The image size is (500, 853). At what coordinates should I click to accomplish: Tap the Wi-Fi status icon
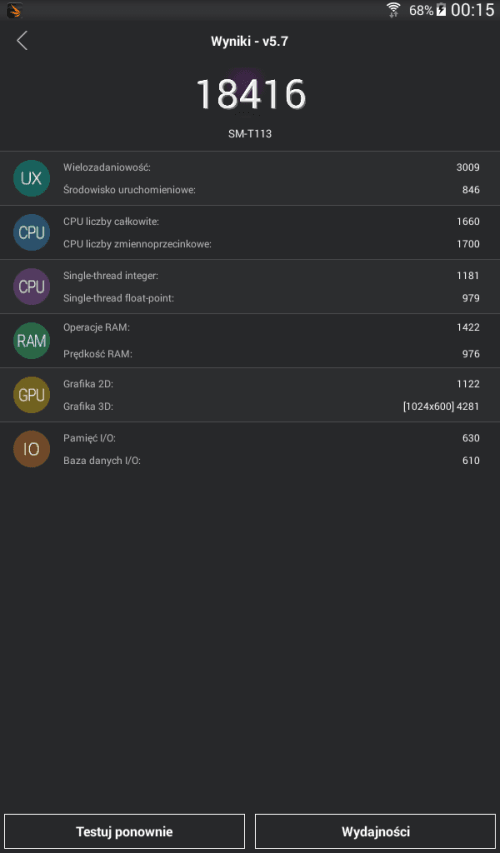click(393, 10)
